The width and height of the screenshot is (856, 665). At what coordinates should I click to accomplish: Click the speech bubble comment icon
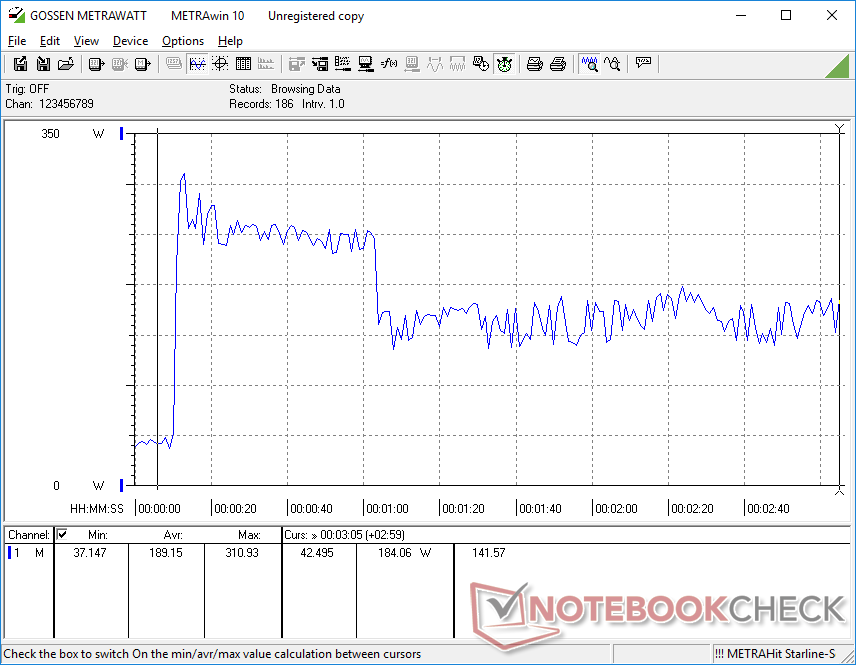(643, 63)
